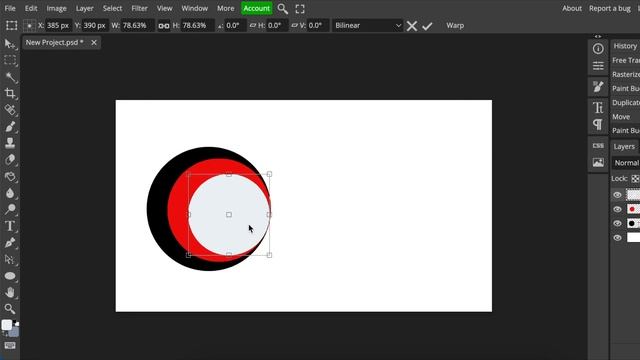Viewport: 640px width, 360px height.
Task: Click the free transform icon in options bar
Action: [11, 25]
